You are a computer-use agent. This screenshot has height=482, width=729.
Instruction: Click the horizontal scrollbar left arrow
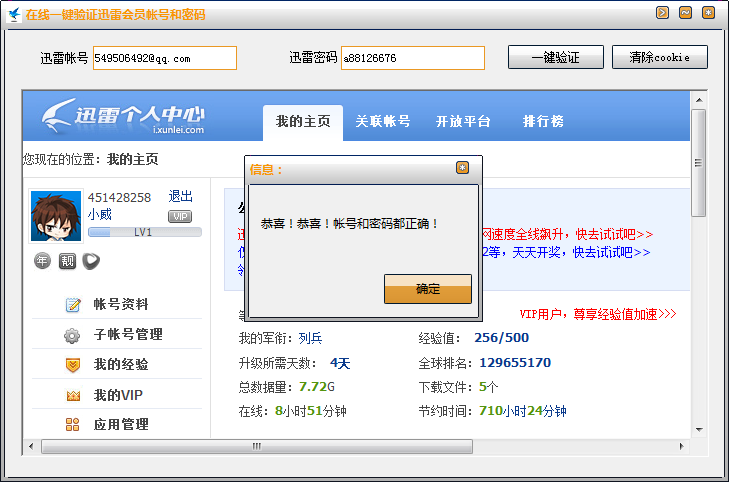click(31, 446)
